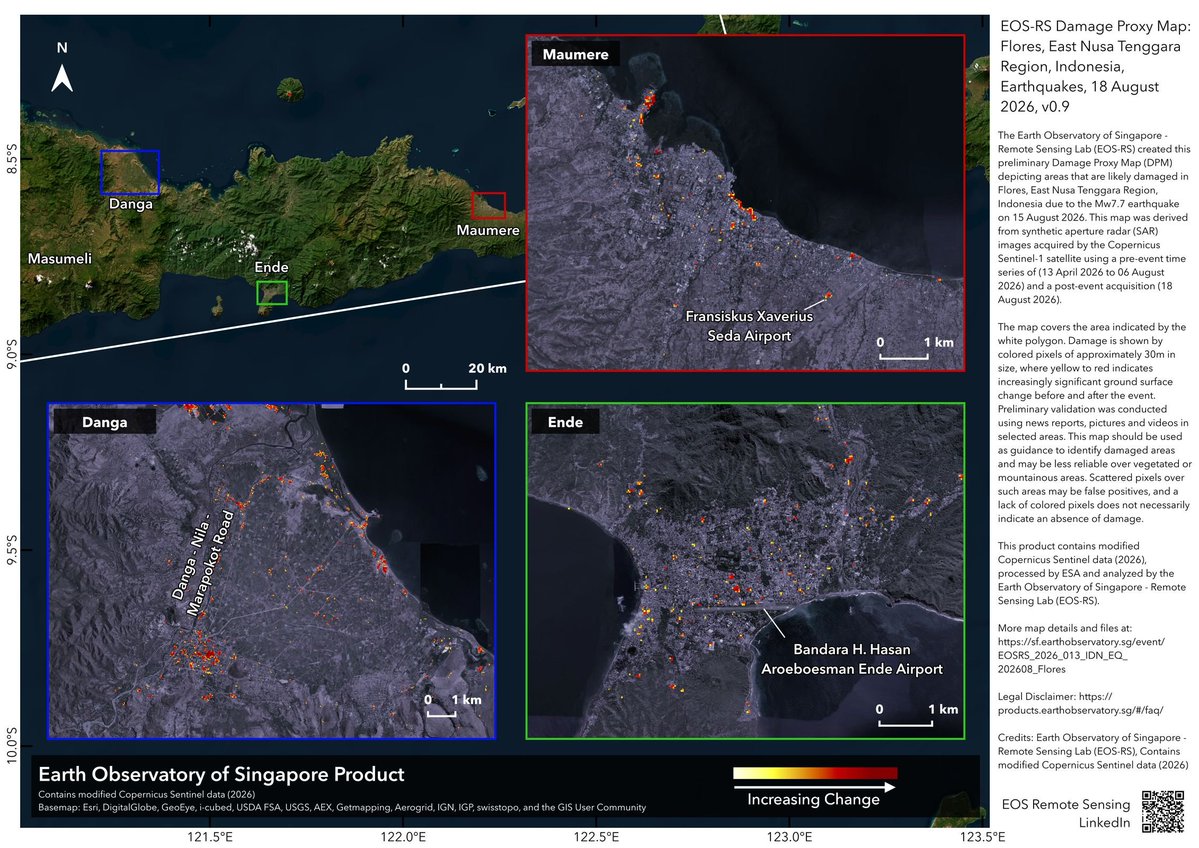Click the 9.0°S latitude label
Screen dimensions: 1199x848
tap(11, 355)
